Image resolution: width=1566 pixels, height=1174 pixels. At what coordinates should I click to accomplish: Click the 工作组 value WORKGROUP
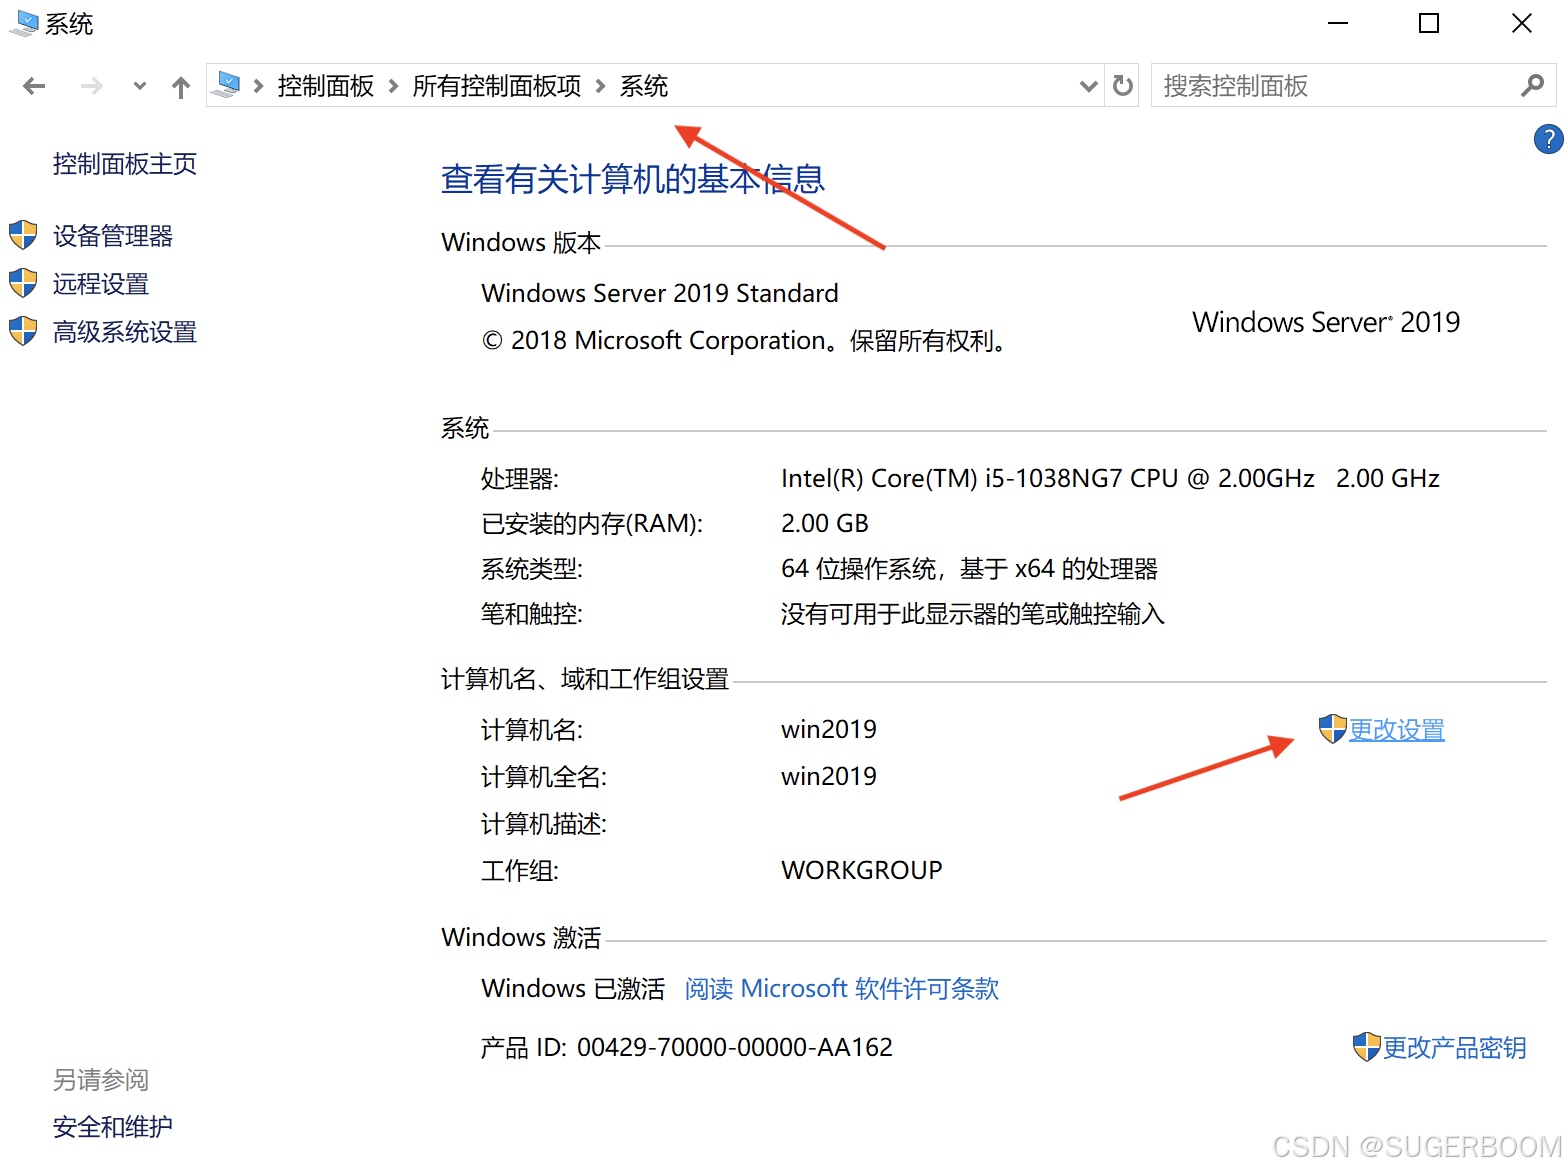click(x=862, y=870)
